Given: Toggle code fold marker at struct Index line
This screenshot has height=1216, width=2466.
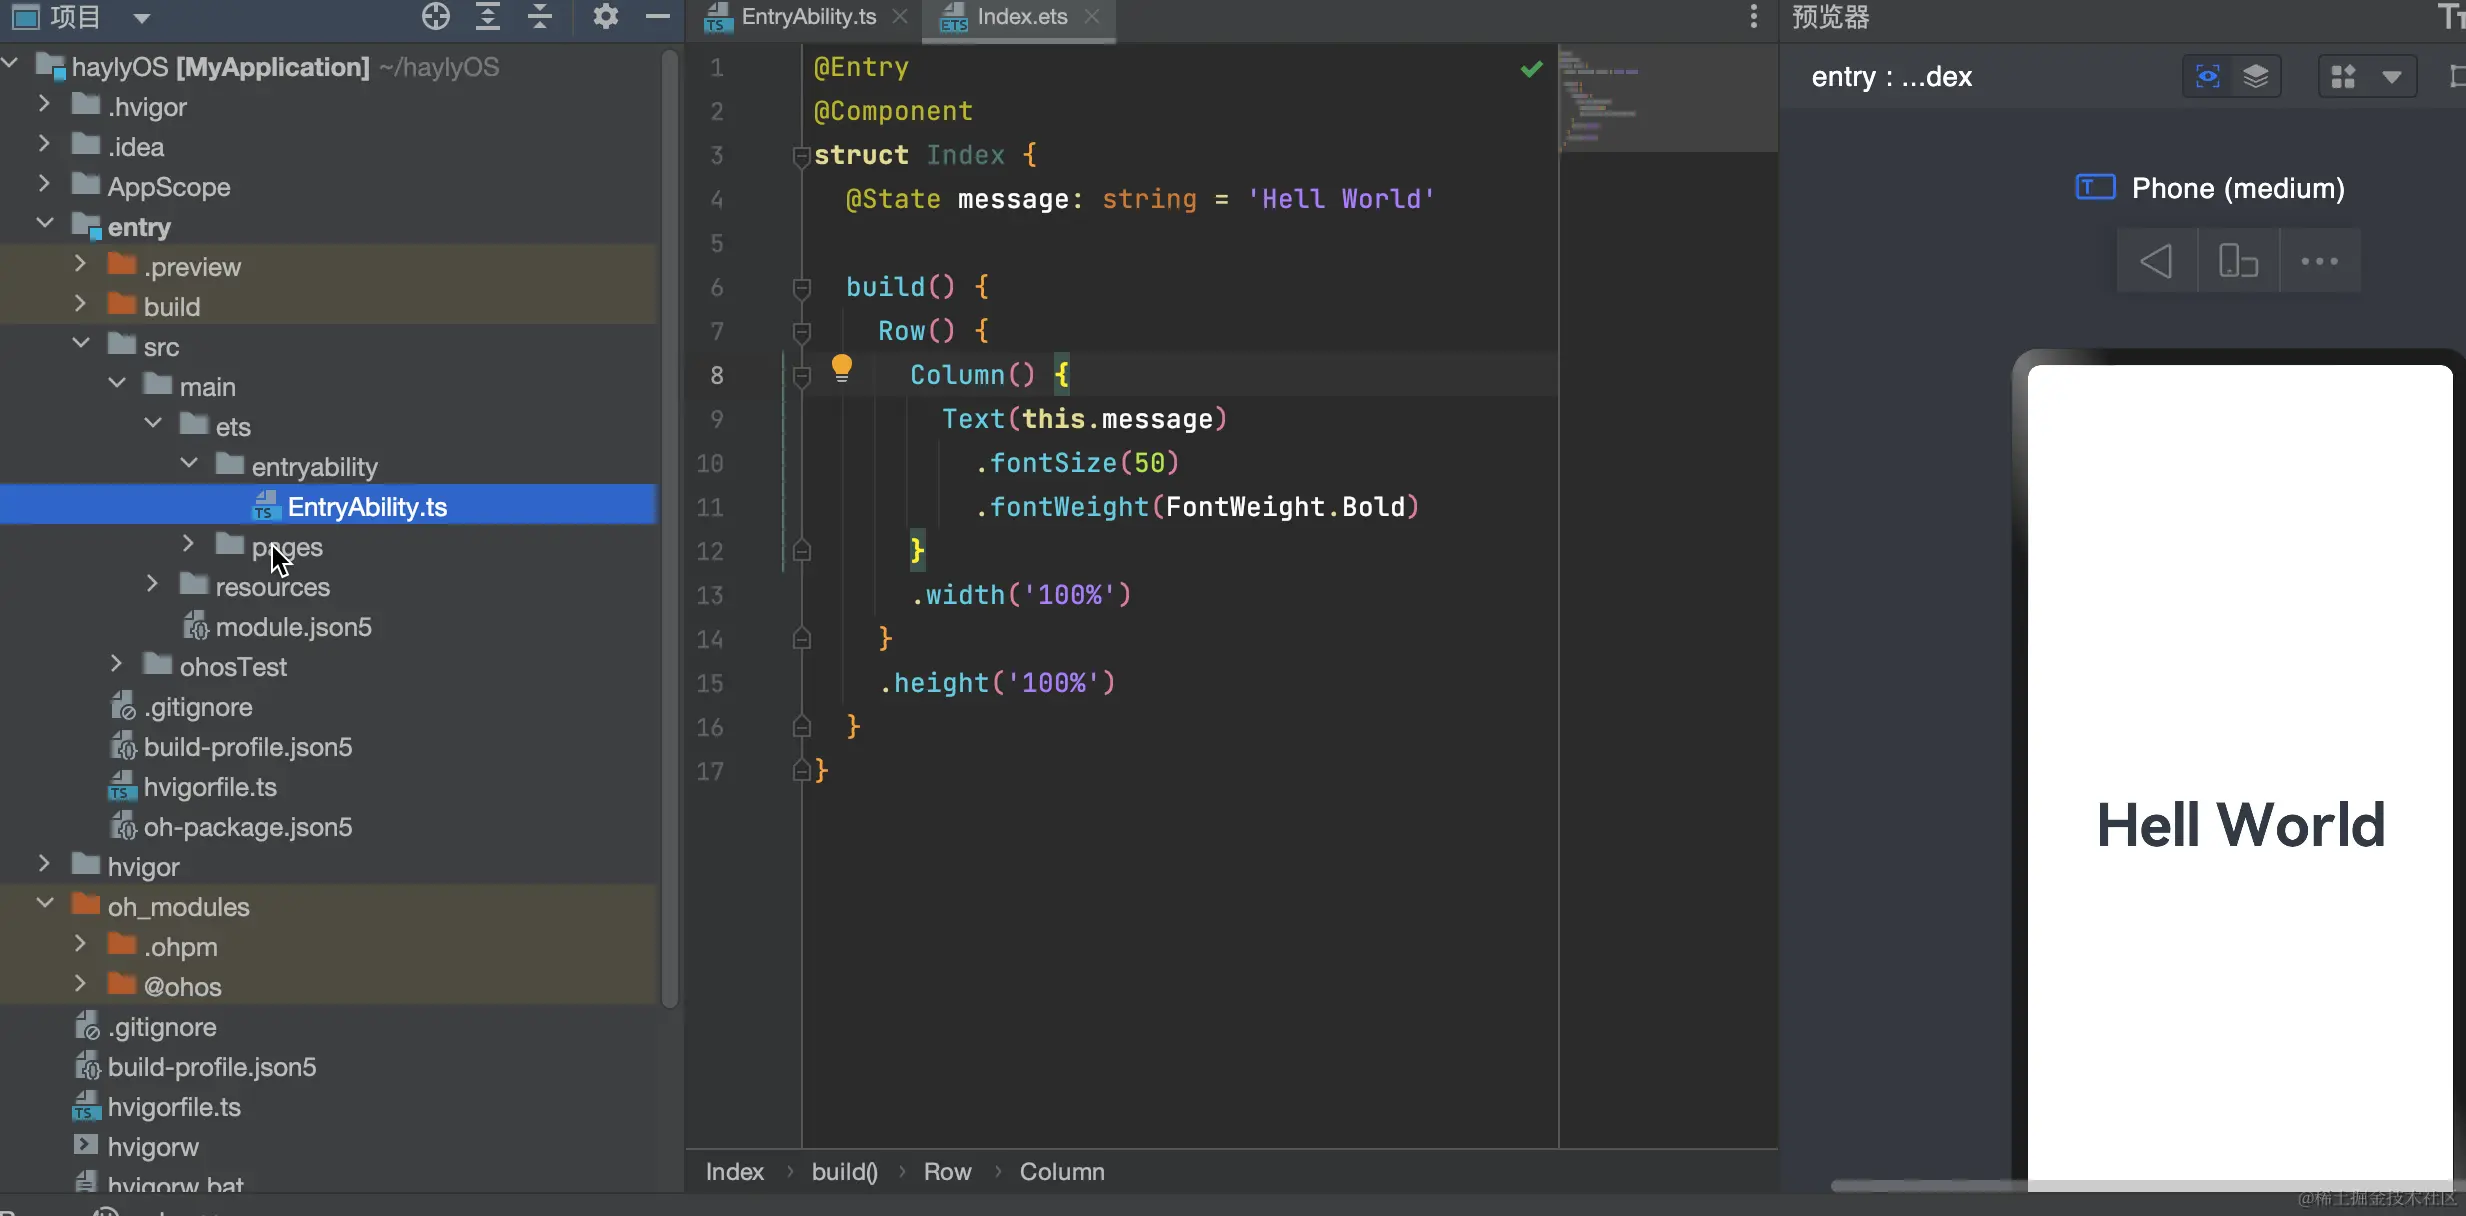Looking at the screenshot, I should (800, 155).
